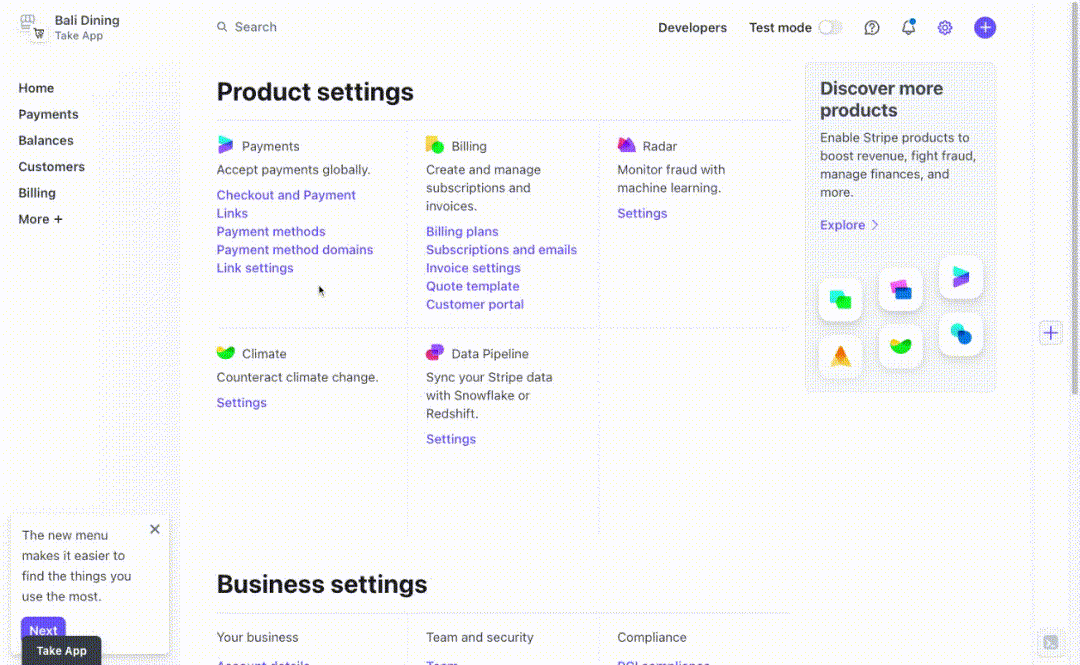Open Explore more products chevron link
Screen dimensions: 1080x665
[849, 225]
